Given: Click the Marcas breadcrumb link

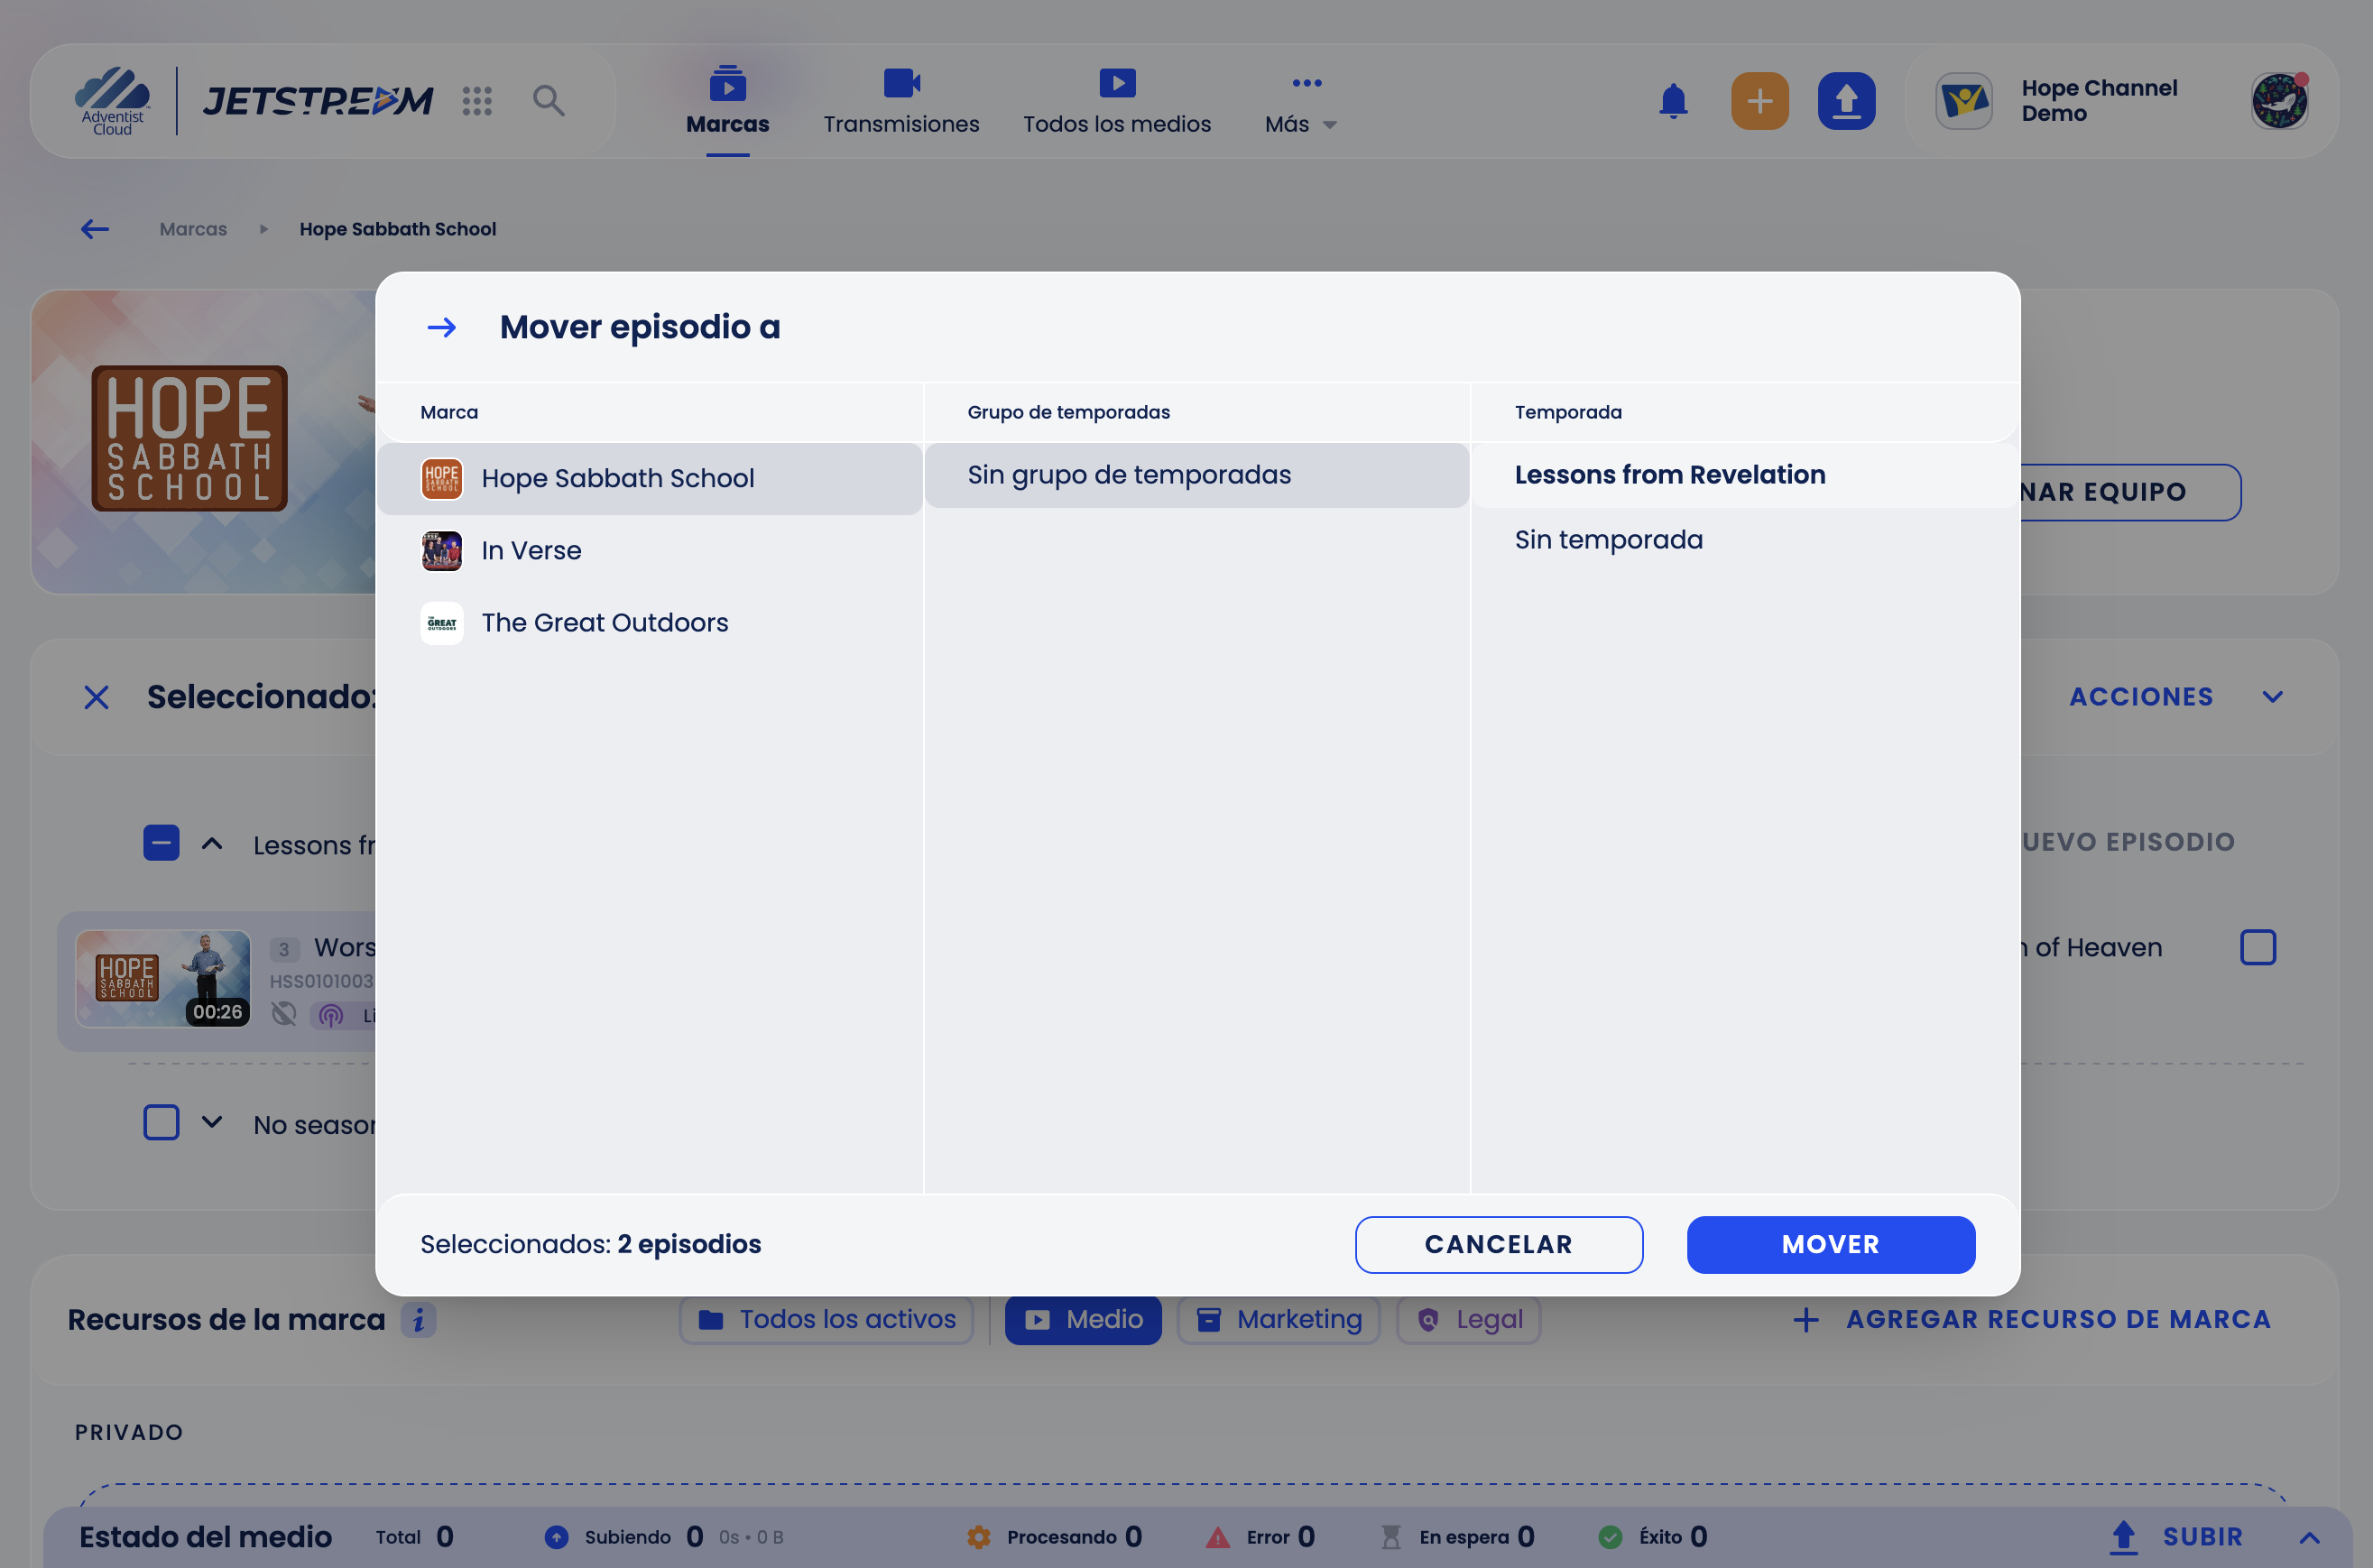Looking at the screenshot, I should point(193,229).
